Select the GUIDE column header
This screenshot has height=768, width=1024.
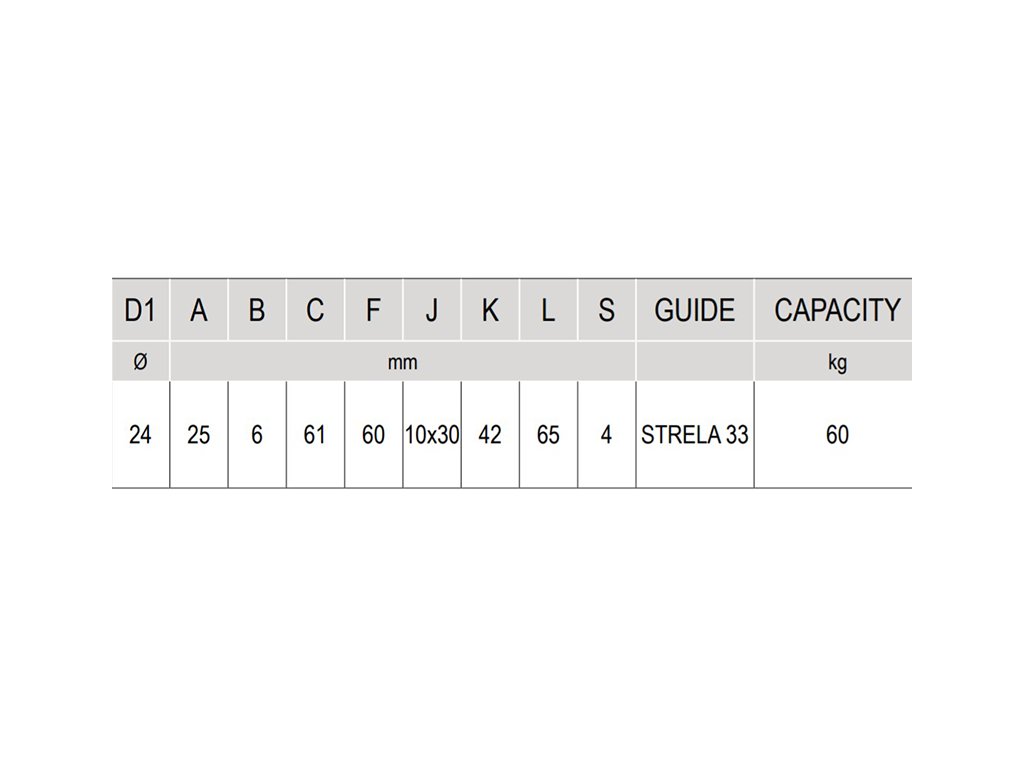coord(695,310)
